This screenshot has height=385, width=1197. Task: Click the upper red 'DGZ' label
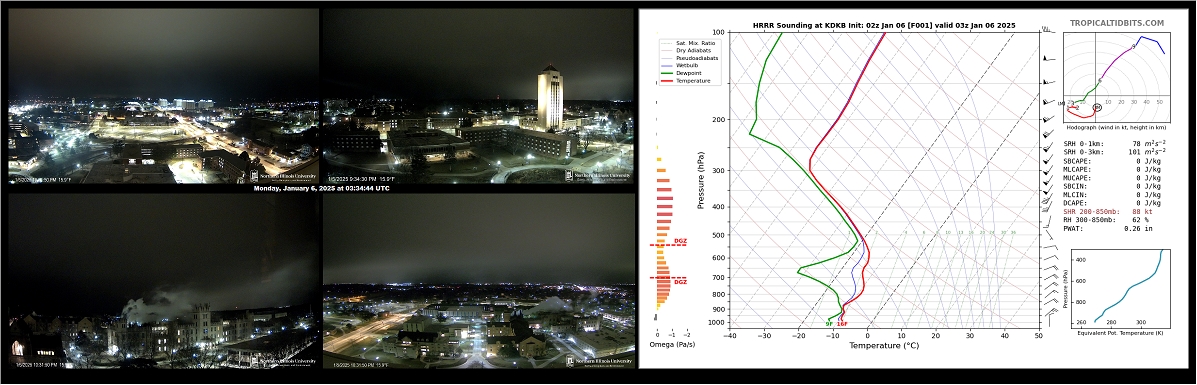(680, 241)
